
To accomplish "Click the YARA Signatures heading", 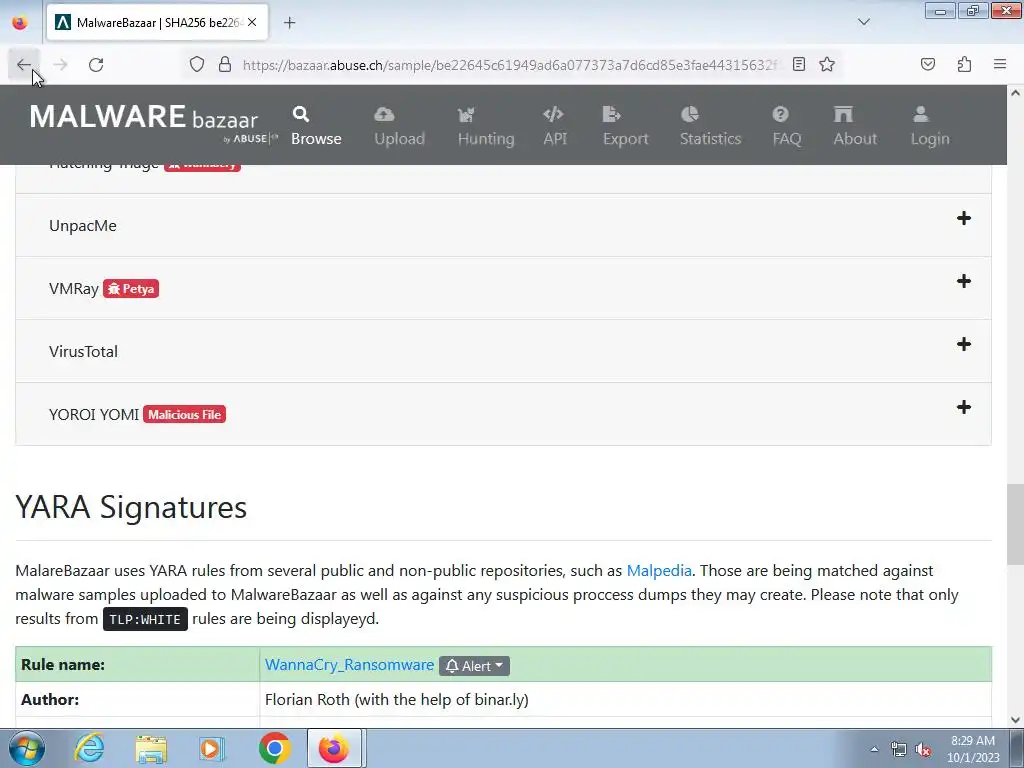I will (131, 507).
